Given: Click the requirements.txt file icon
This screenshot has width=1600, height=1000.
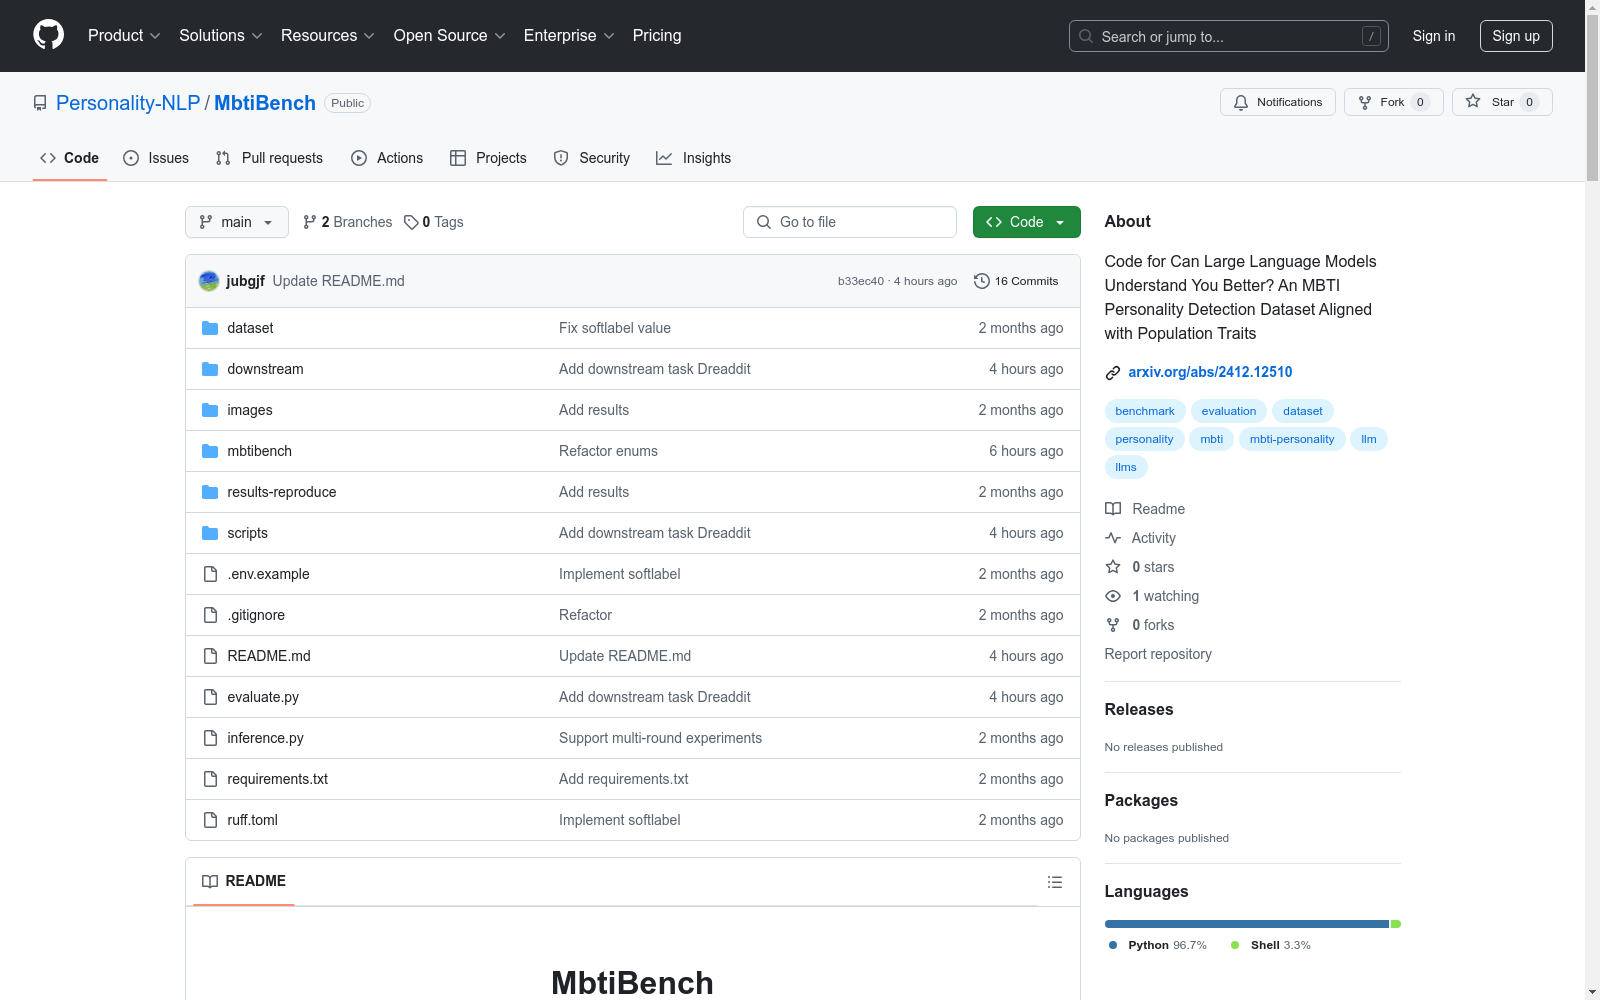Looking at the screenshot, I should click(210, 779).
